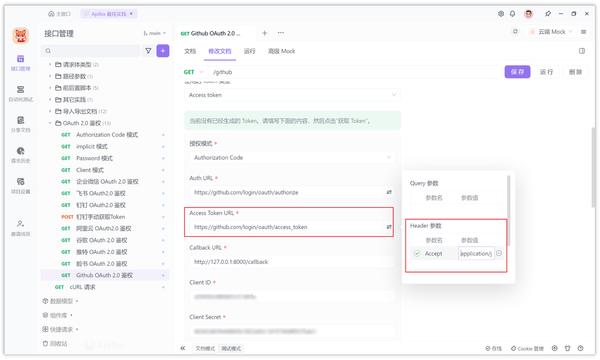
Task: Click the Callback URL input field
Action: 292,262
